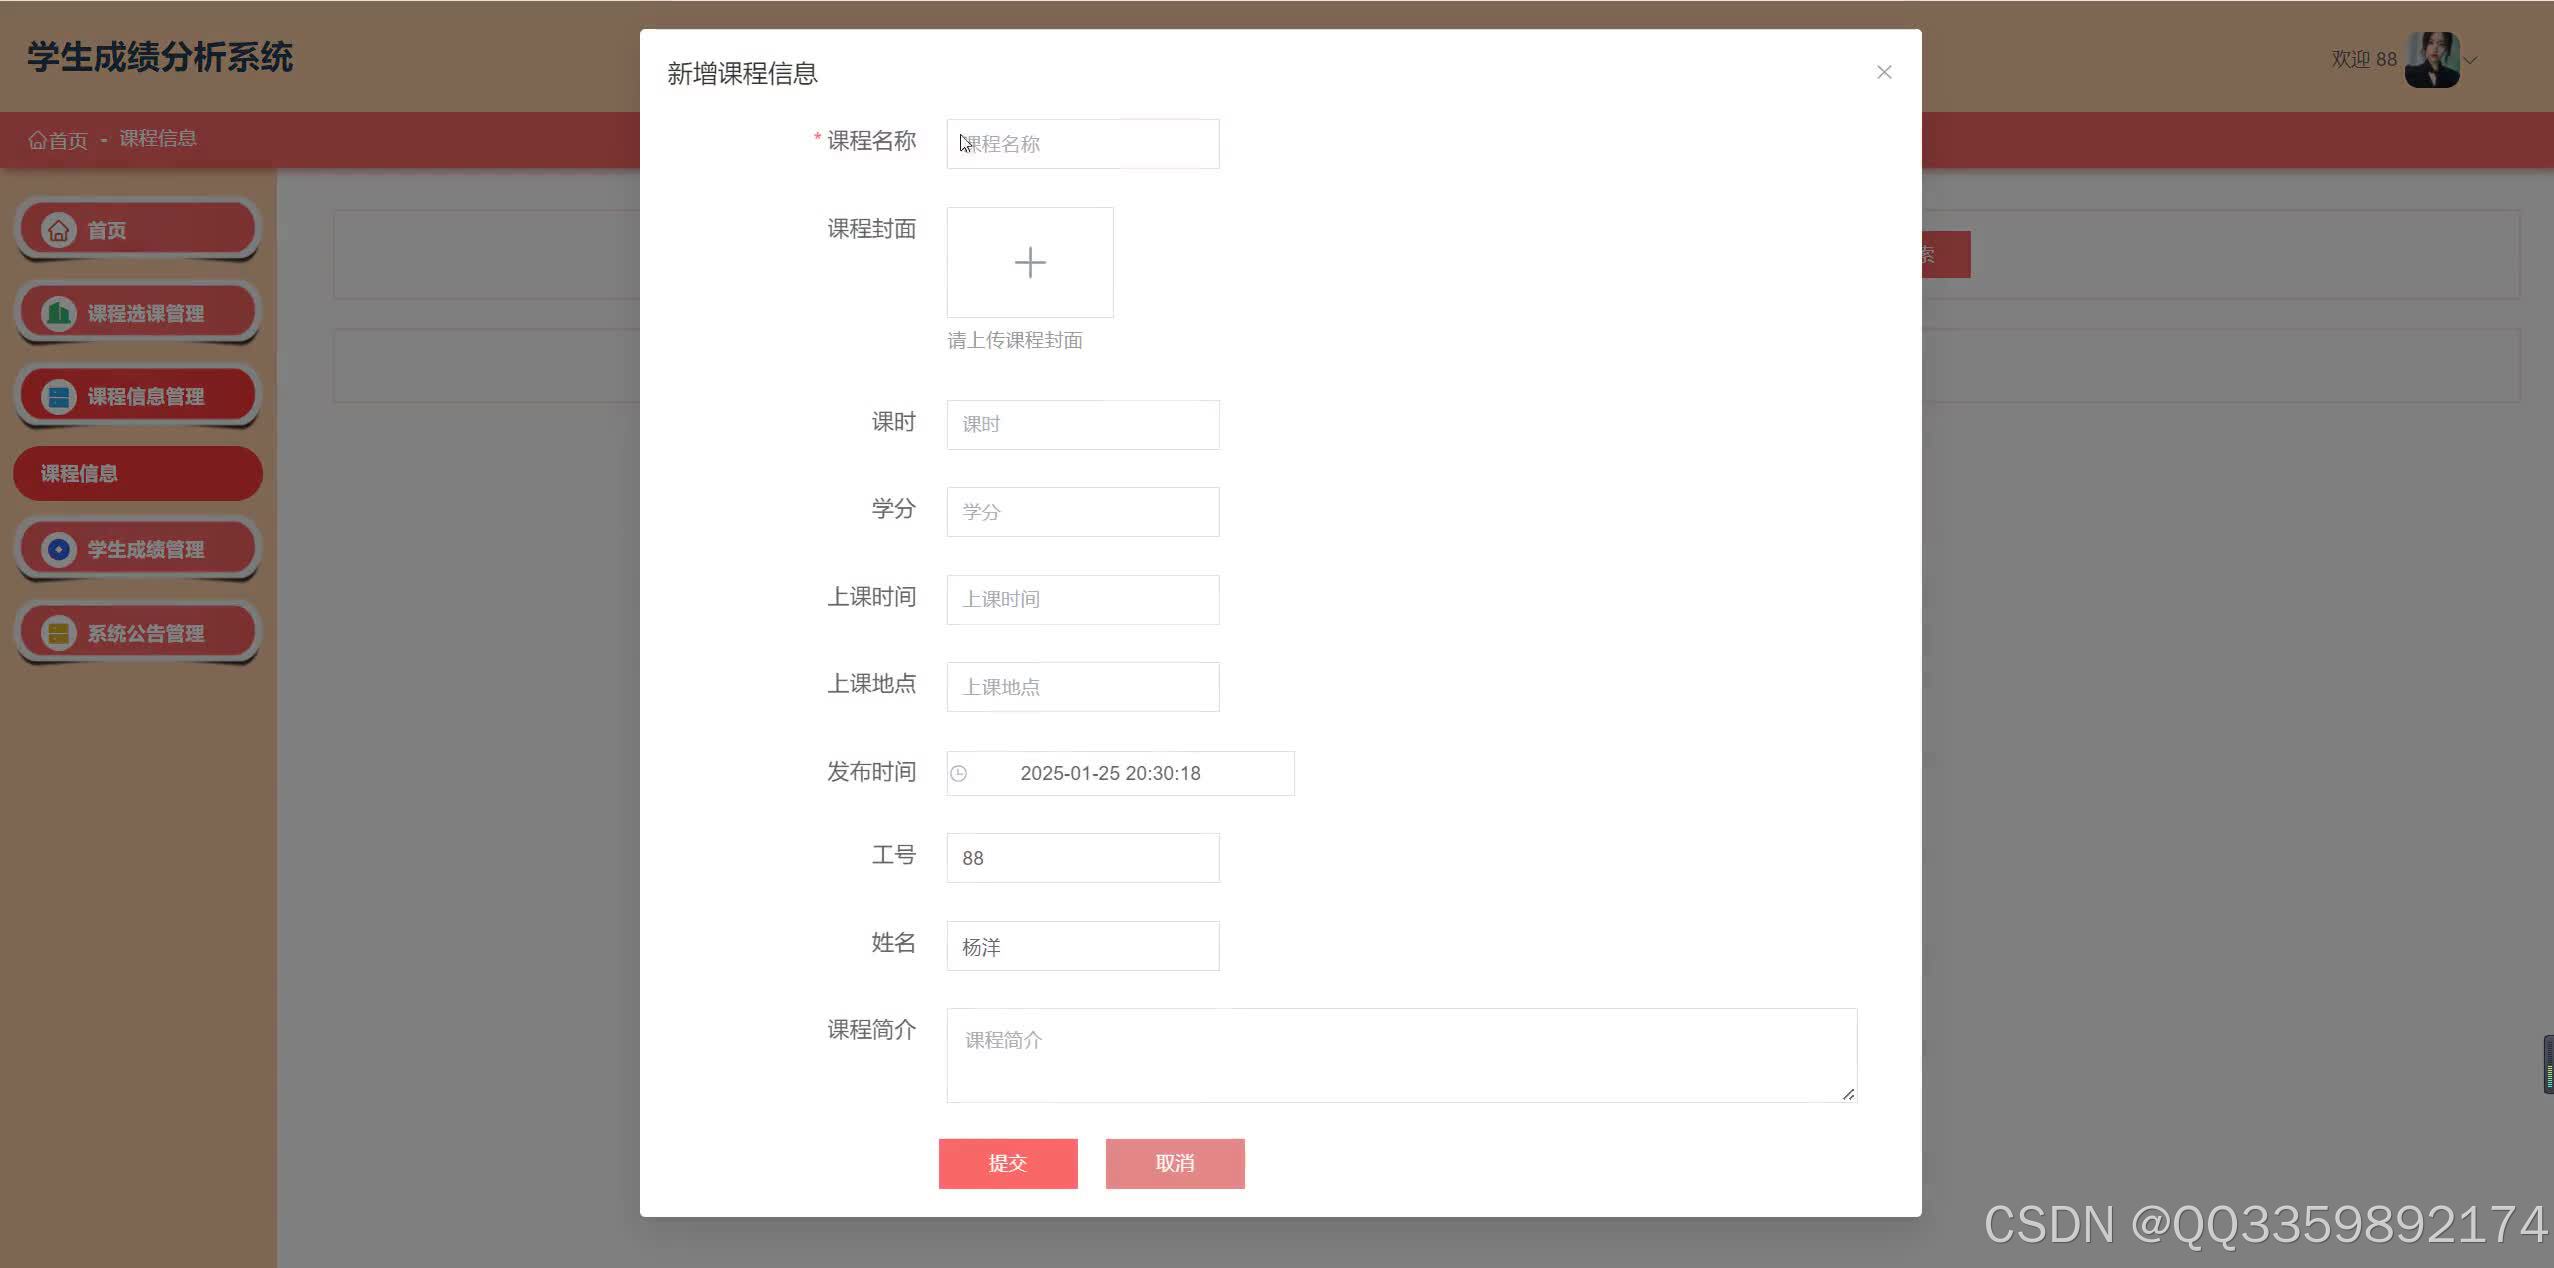
Task: Click the plus icon to upload course cover
Action: 1029,262
